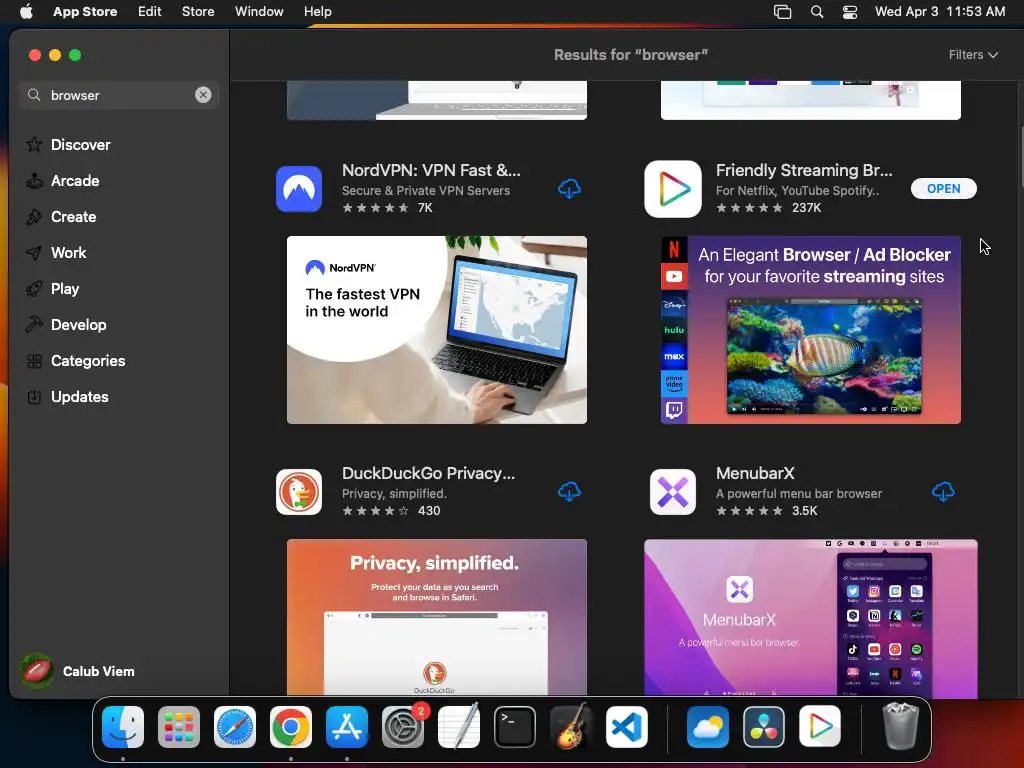Open Finder from the Dock
The image size is (1024, 768).
[x=123, y=727]
